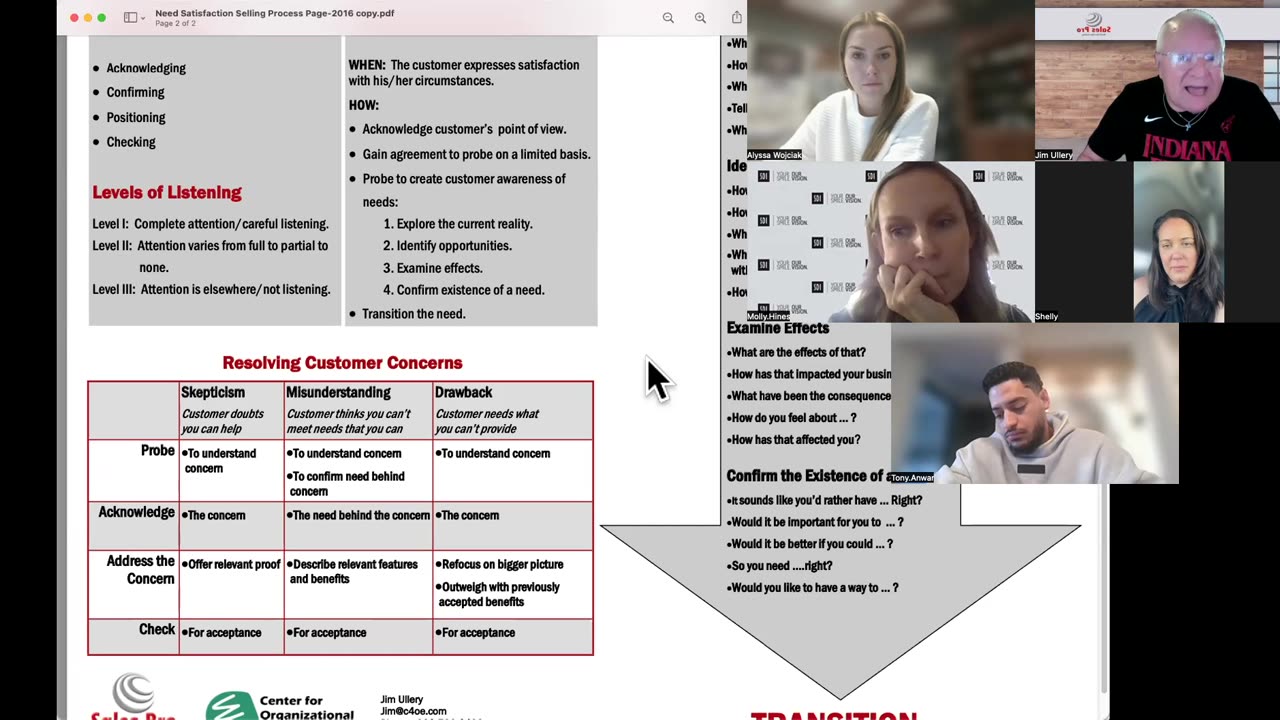
Task: Click the 'Examine Effects' heading
Action: click(x=778, y=328)
